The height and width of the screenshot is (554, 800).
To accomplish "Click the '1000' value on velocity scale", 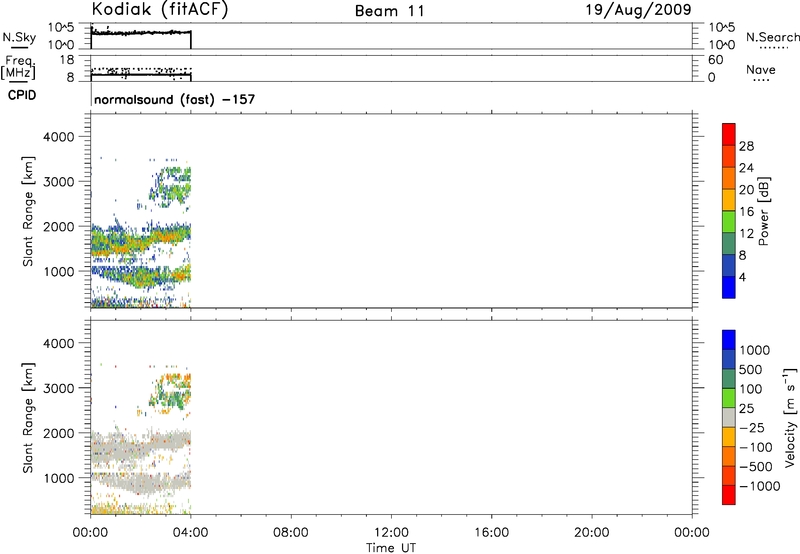I will point(754,350).
